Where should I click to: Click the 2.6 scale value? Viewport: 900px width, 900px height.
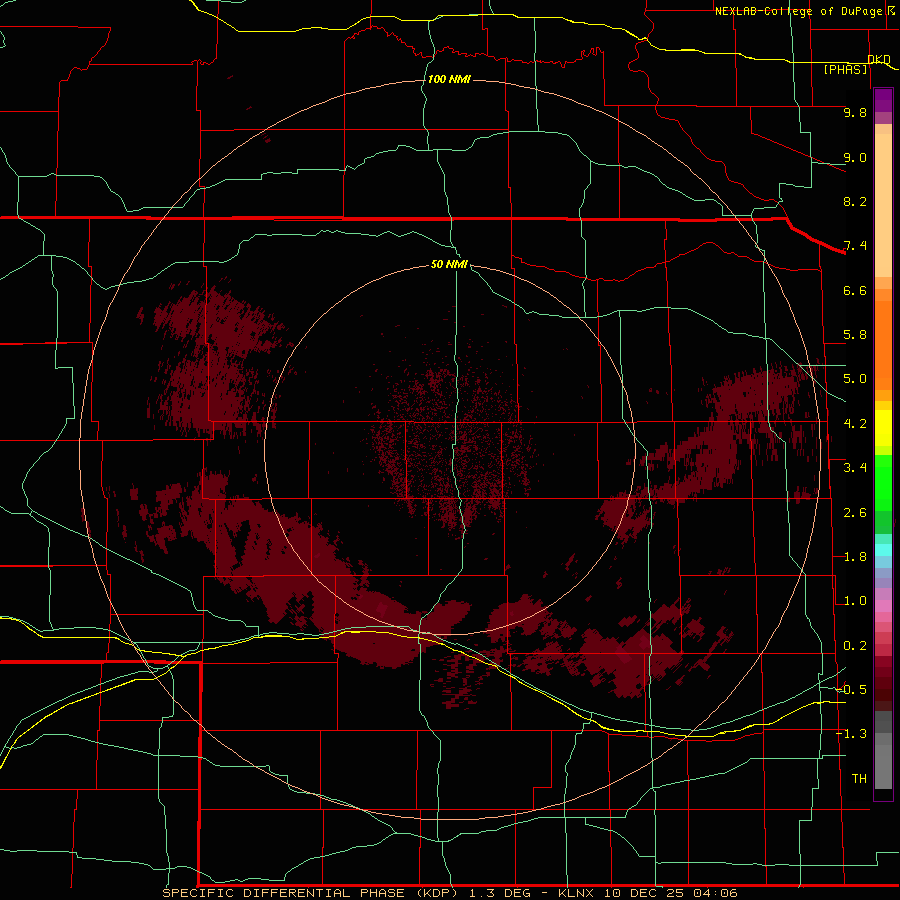855,513
